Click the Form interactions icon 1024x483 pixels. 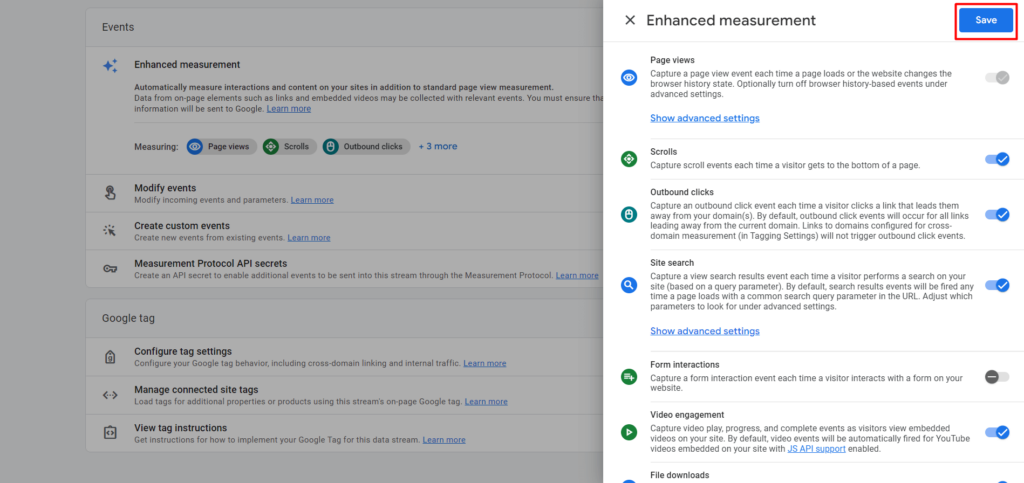629,377
